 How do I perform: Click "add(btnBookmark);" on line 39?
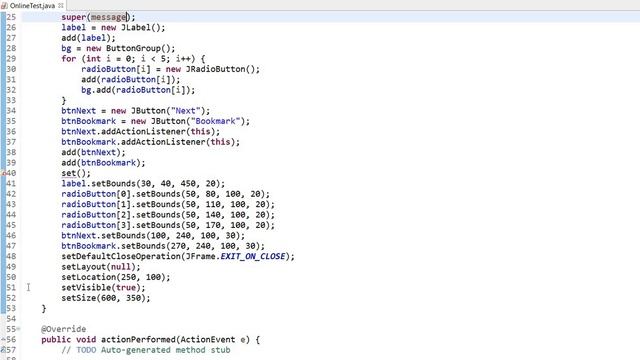[x=103, y=163]
